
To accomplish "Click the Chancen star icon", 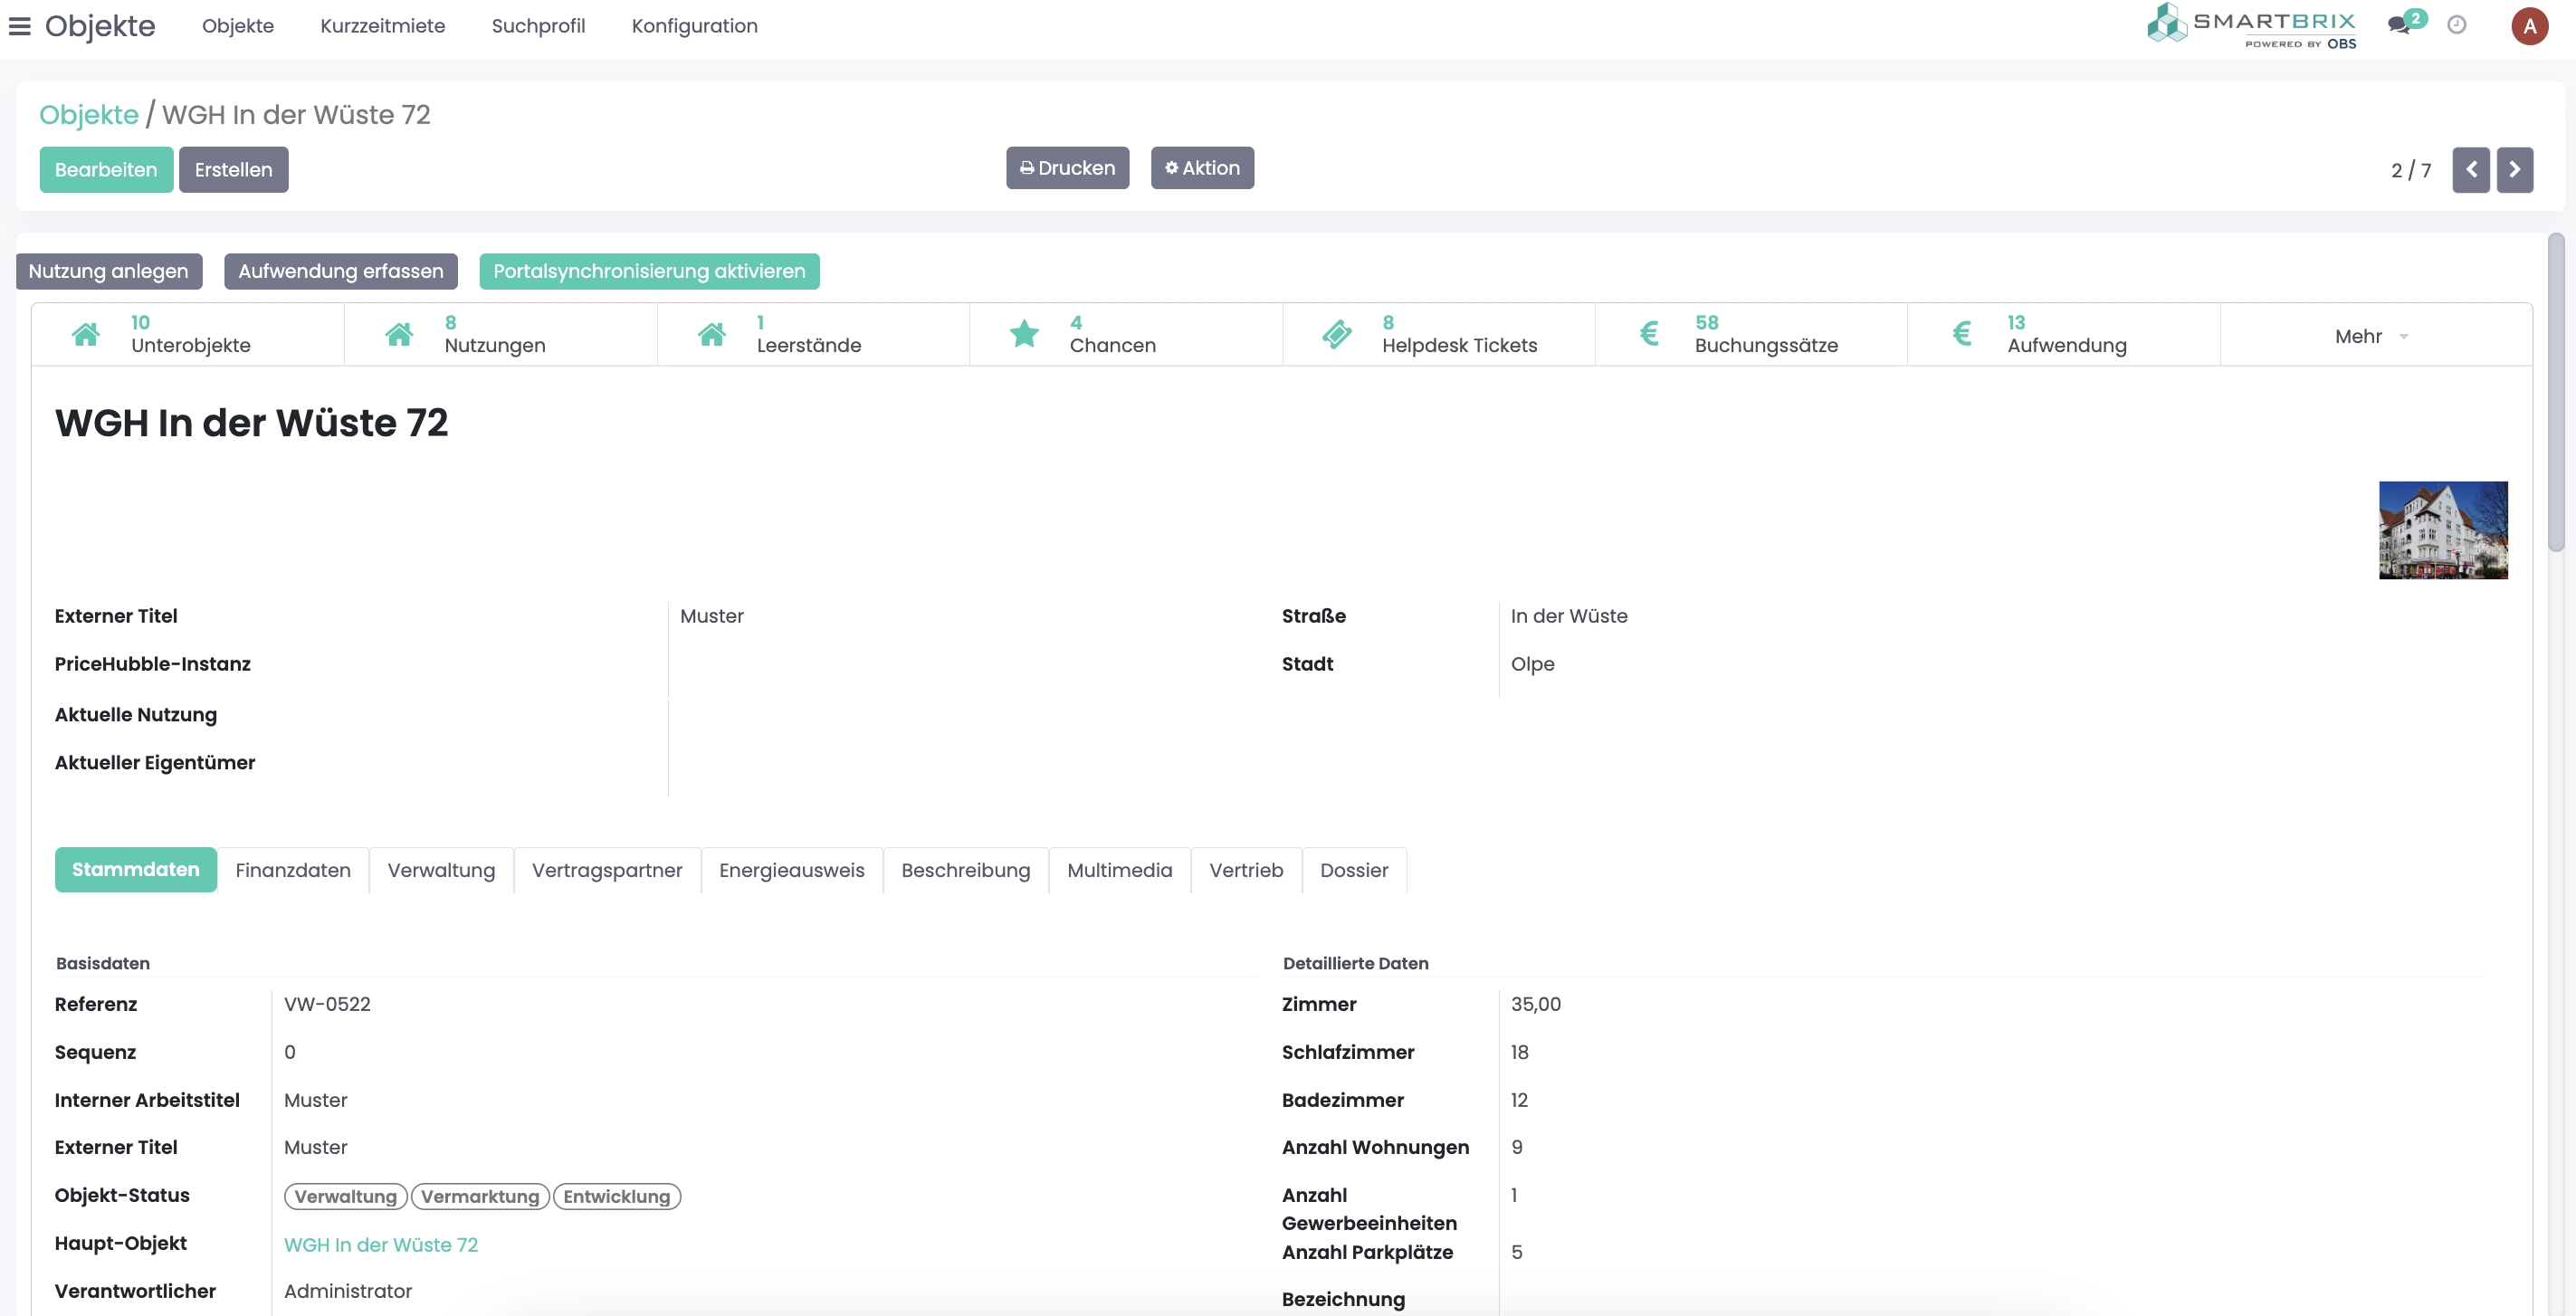I will click(x=1024, y=334).
